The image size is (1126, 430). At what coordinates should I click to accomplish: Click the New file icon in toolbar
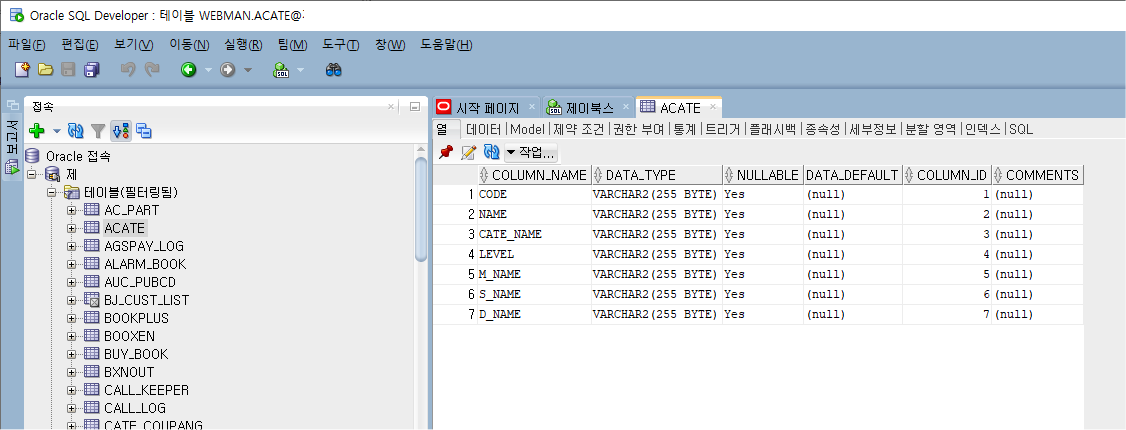point(22,70)
